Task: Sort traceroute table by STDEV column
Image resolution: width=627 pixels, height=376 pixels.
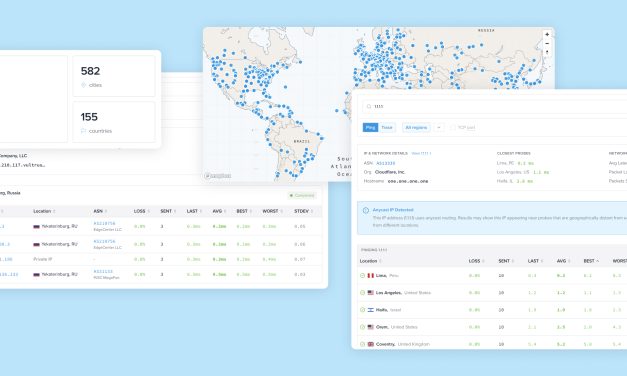Action: tap(303, 211)
